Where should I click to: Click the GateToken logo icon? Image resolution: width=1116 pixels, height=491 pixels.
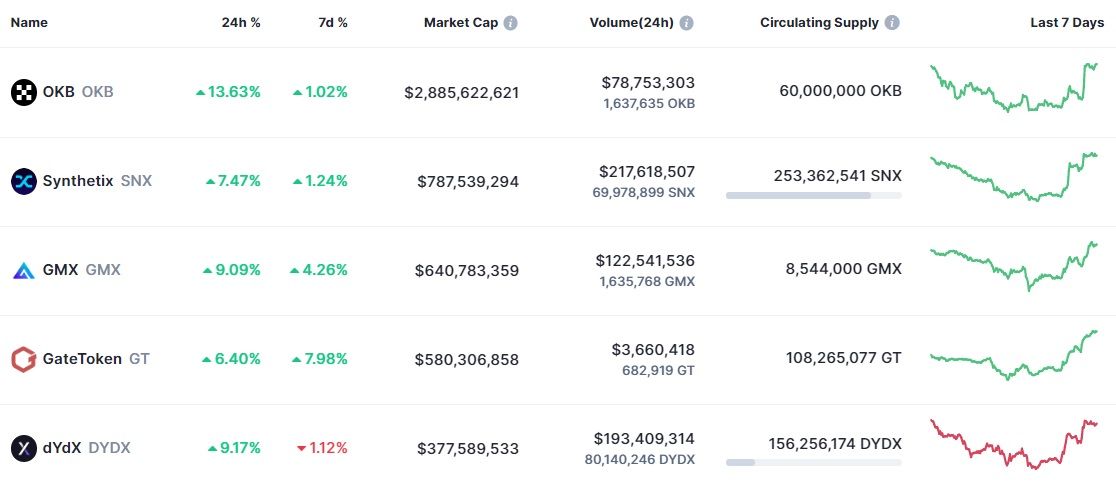pyautogui.click(x=23, y=359)
